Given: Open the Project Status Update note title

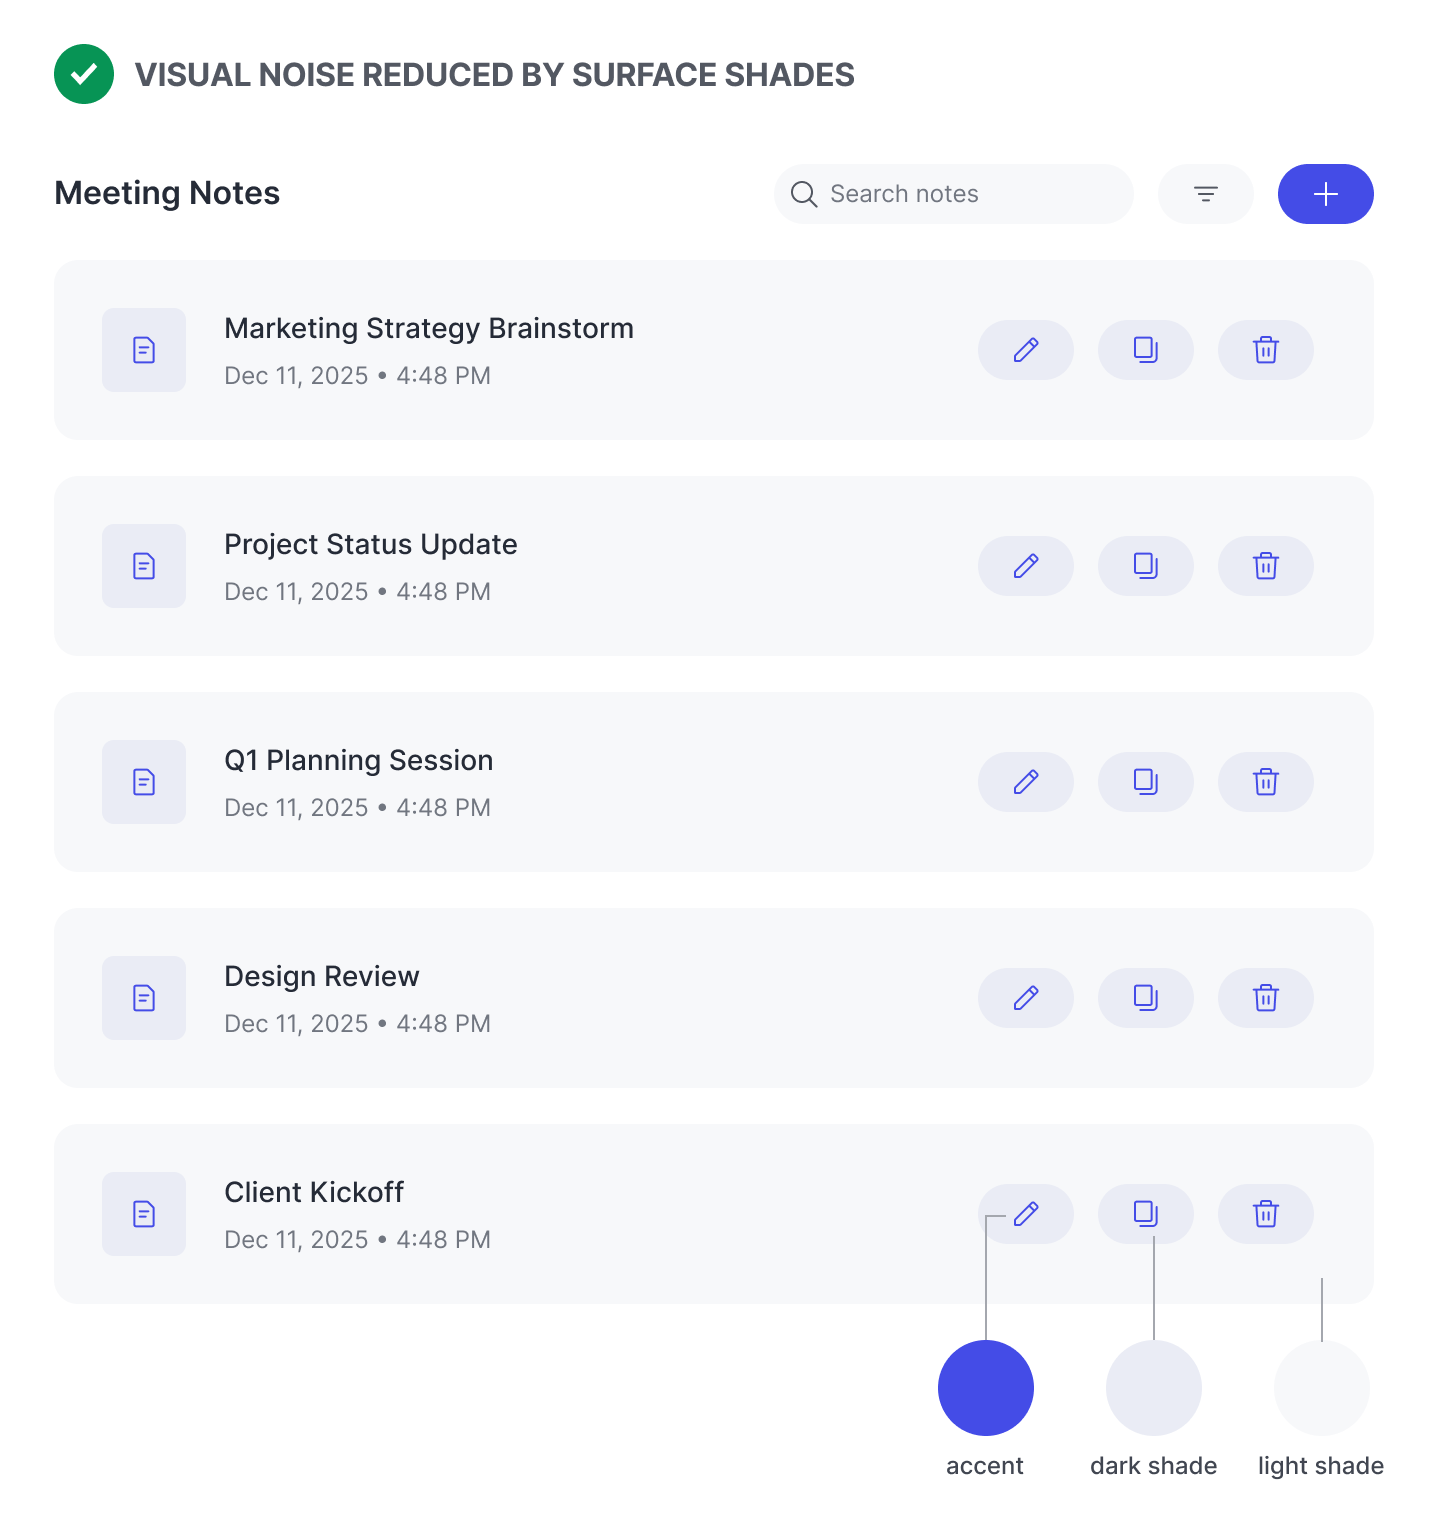Looking at the screenshot, I should coord(370,544).
